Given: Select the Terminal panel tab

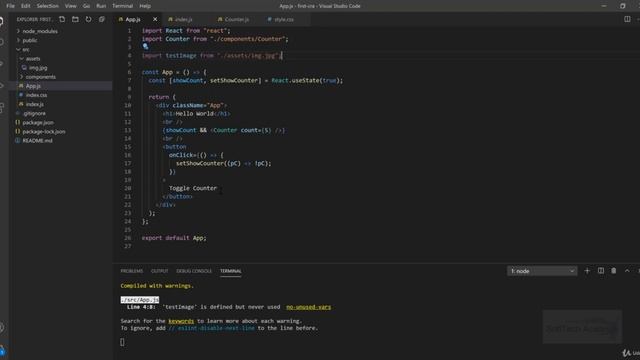Looking at the screenshot, I should point(231,271).
